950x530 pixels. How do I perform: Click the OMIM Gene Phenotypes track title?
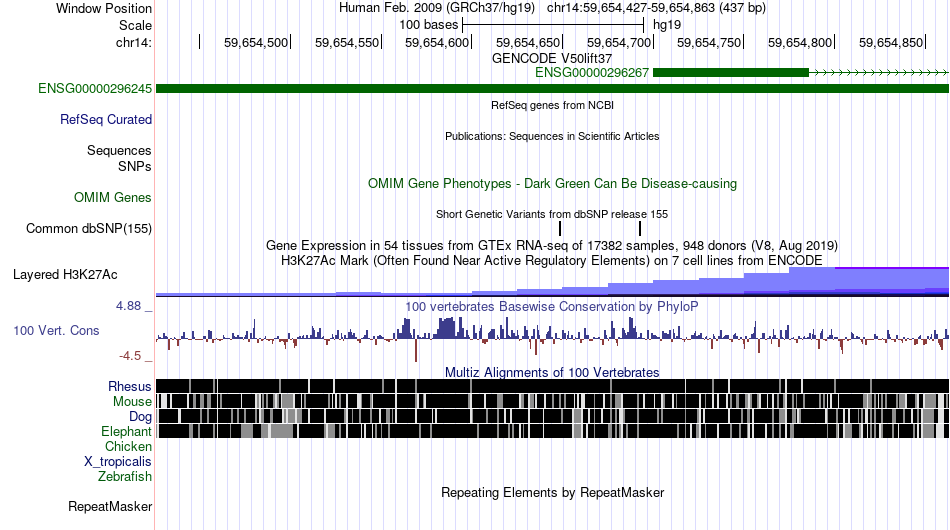552,183
